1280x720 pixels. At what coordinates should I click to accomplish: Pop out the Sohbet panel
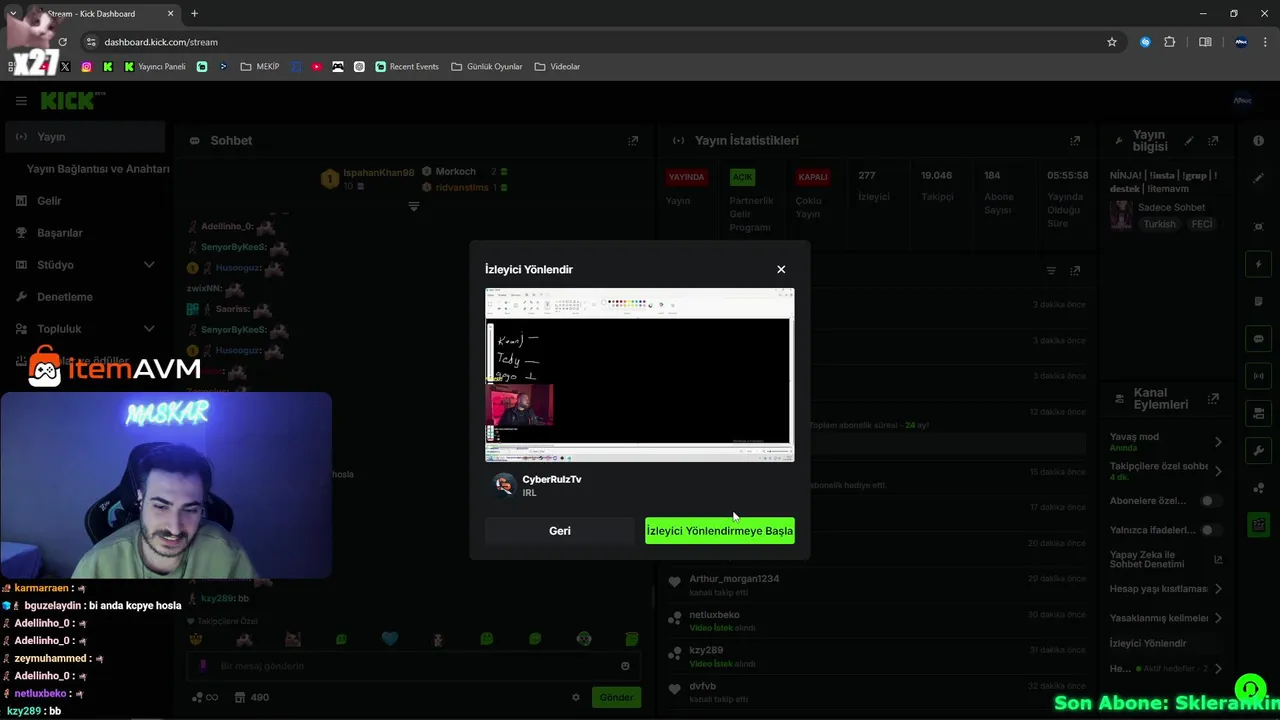click(633, 141)
